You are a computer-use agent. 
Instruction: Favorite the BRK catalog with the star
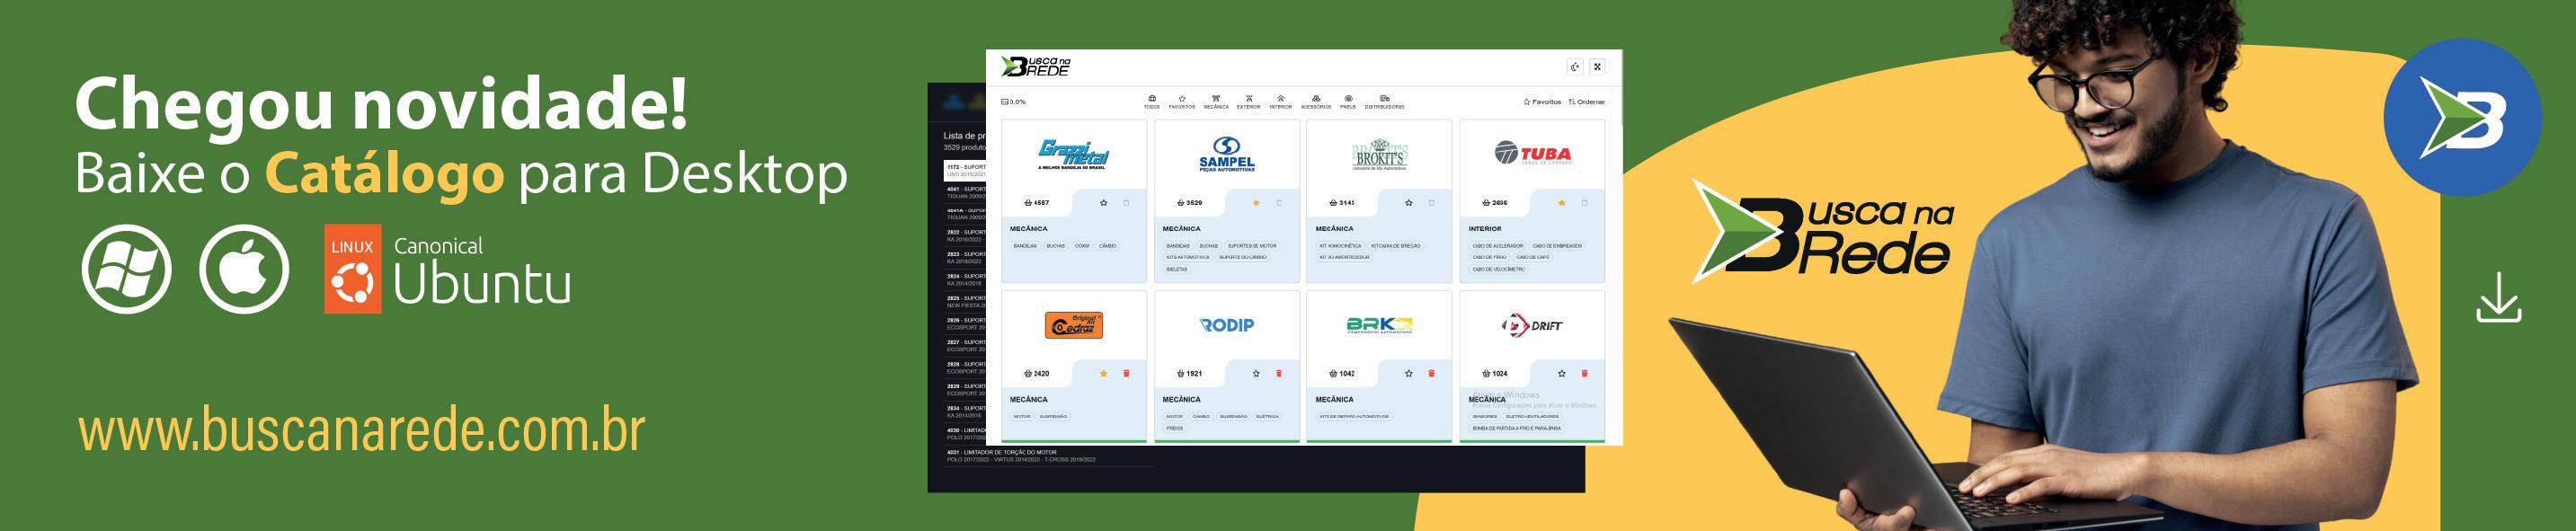click(1408, 373)
